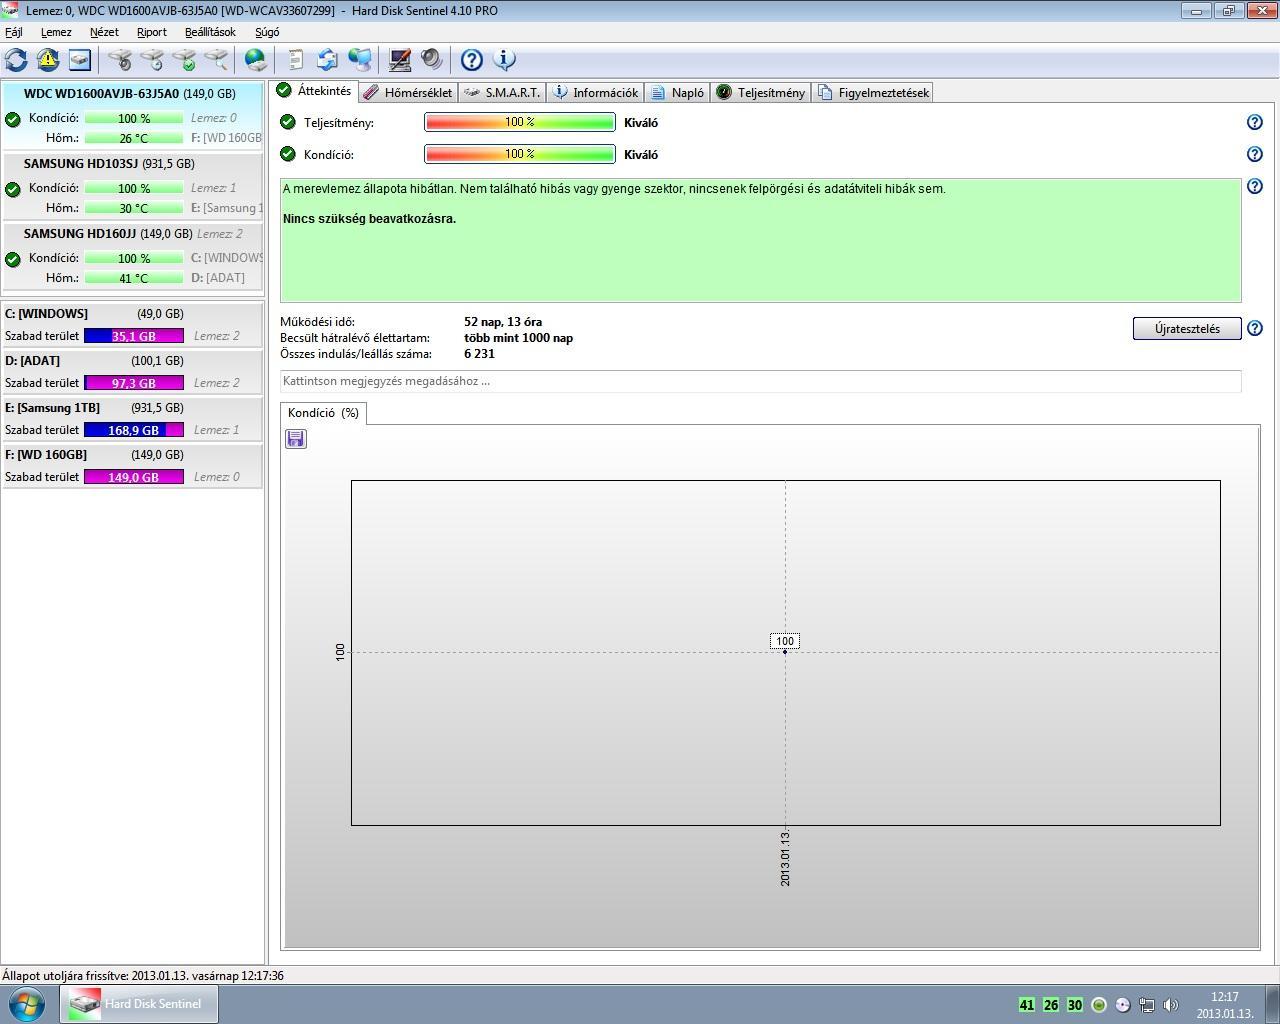Open the Lemez menu

(56, 32)
